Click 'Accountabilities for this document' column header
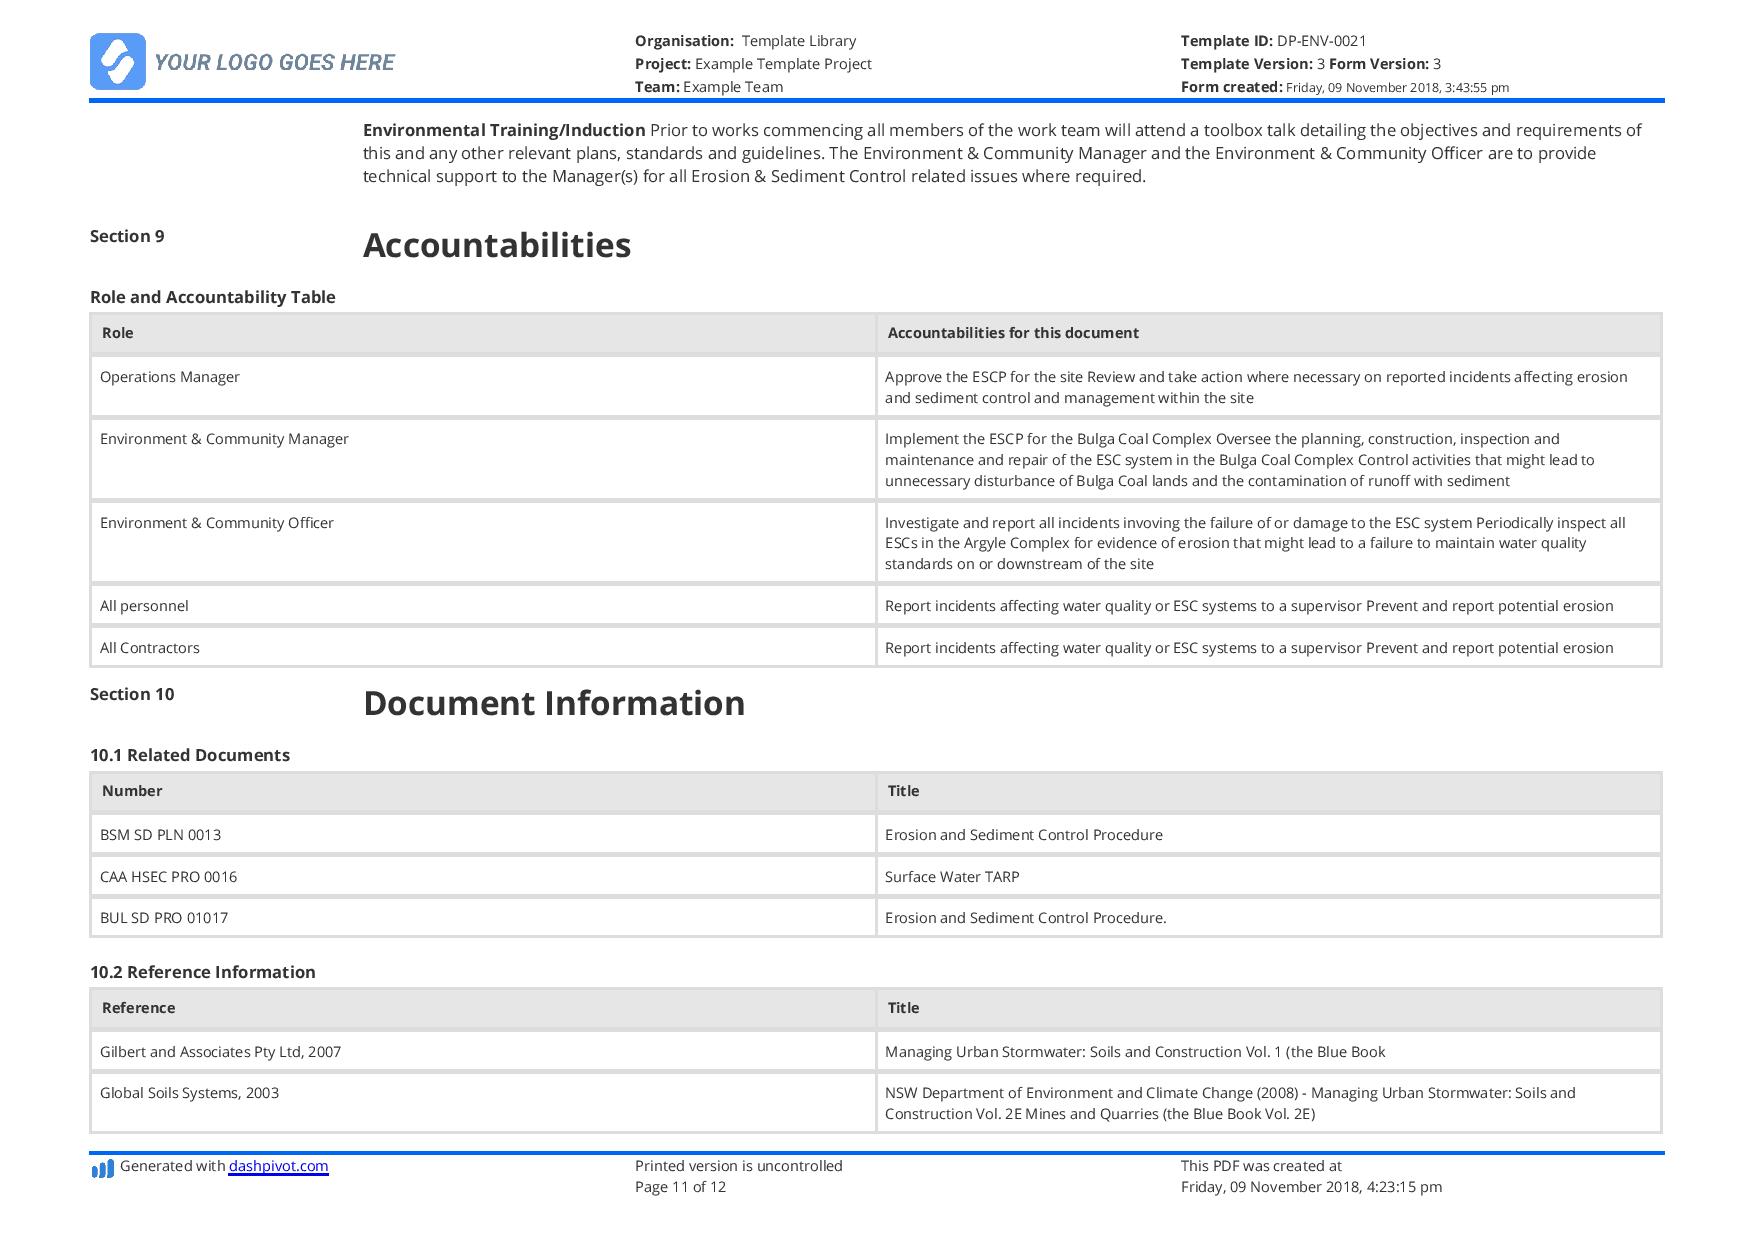 (1269, 333)
